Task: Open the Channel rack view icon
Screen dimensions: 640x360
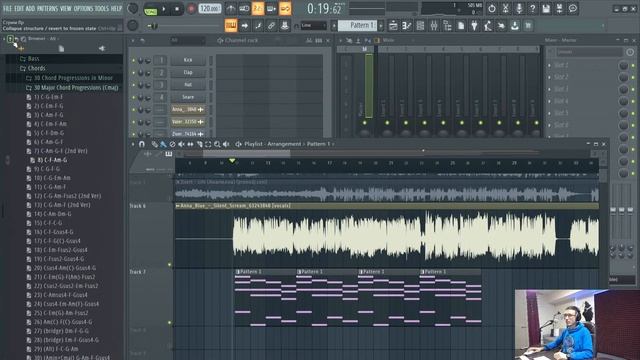Action: point(420,26)
